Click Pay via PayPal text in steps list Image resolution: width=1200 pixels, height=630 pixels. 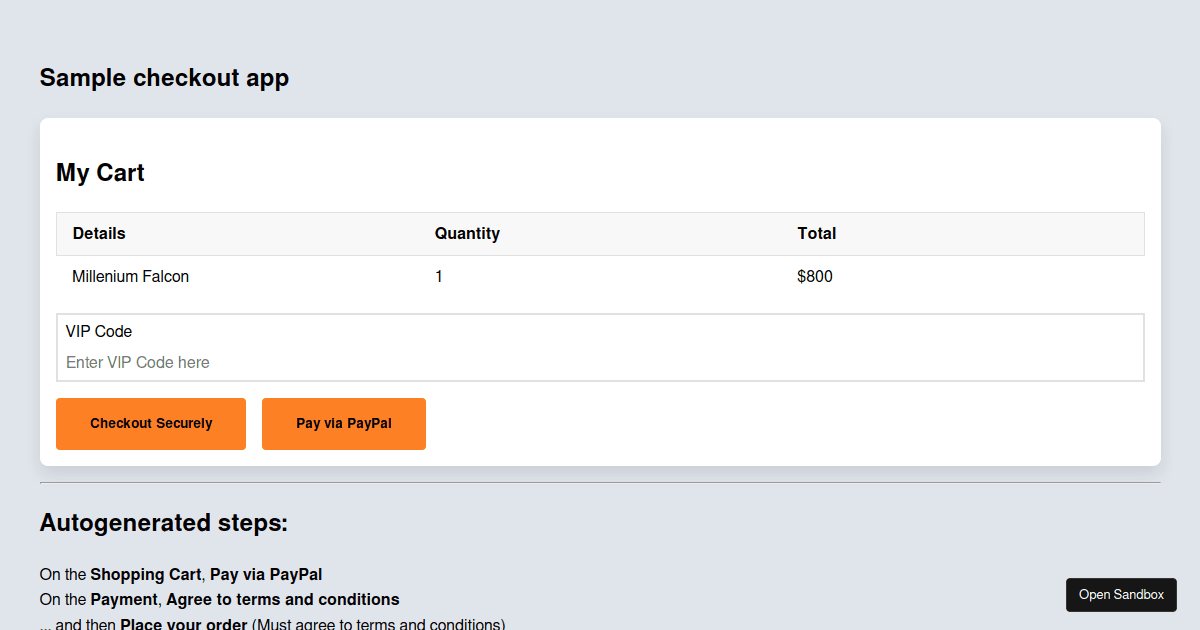click(266, 574)
